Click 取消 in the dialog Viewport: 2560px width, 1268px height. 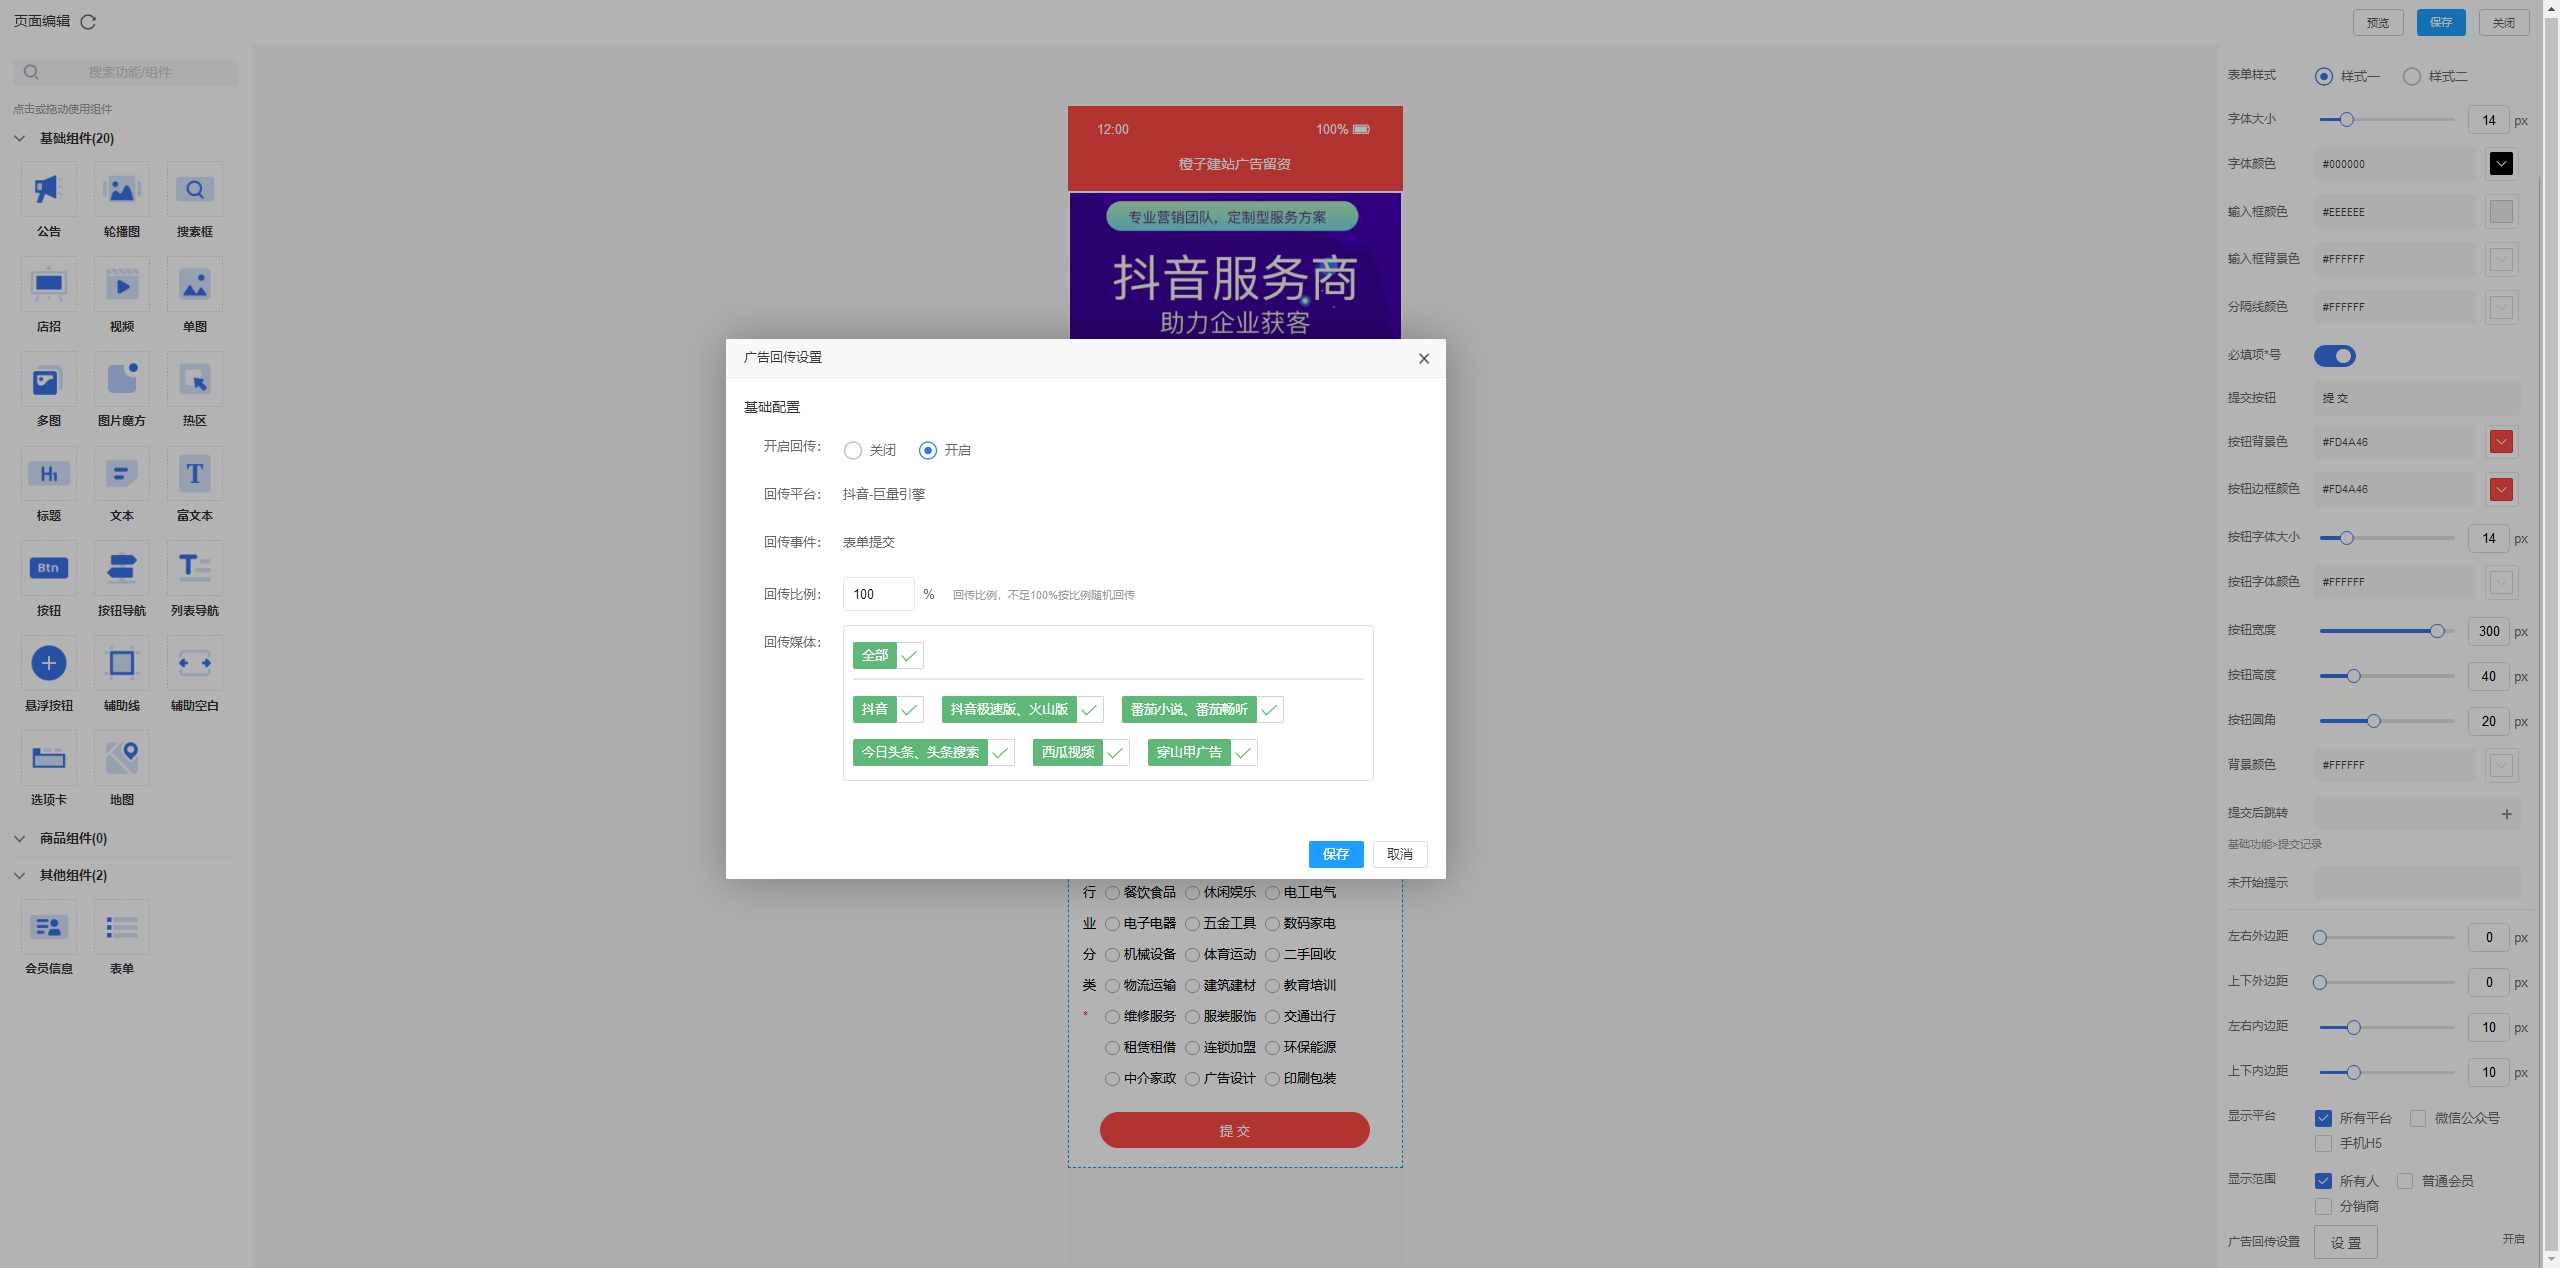point(1399,854)
